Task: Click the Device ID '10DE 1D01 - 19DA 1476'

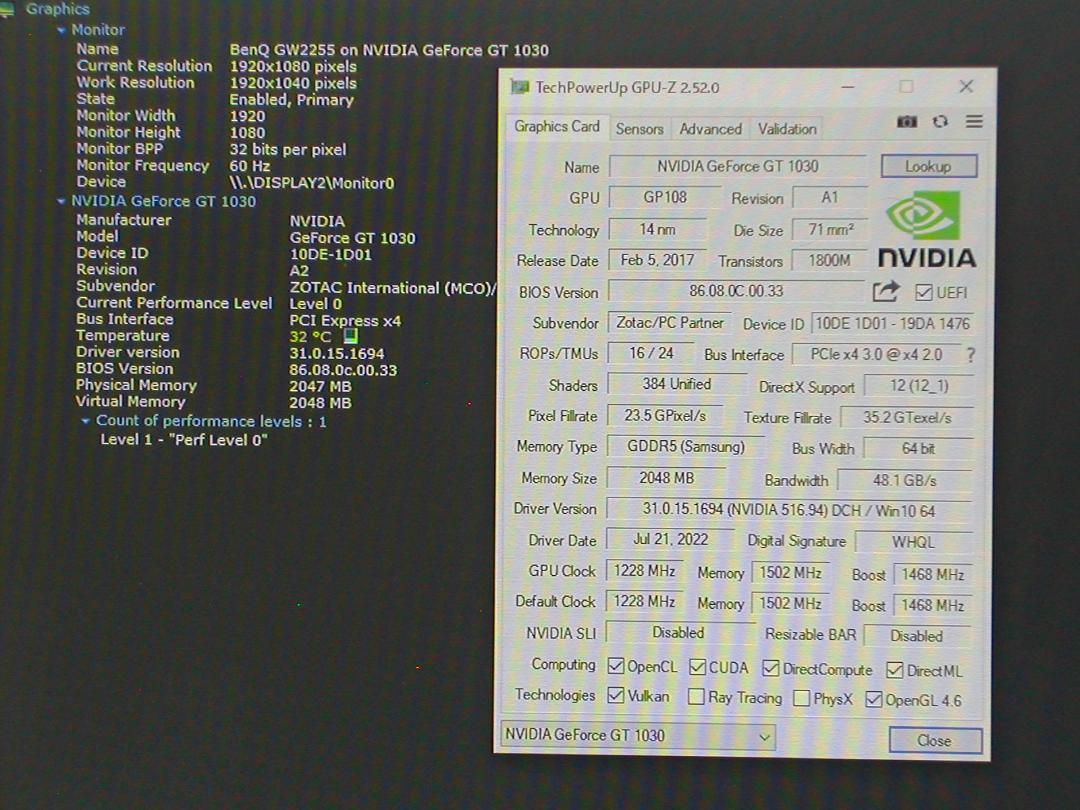Action: point(892,324)
